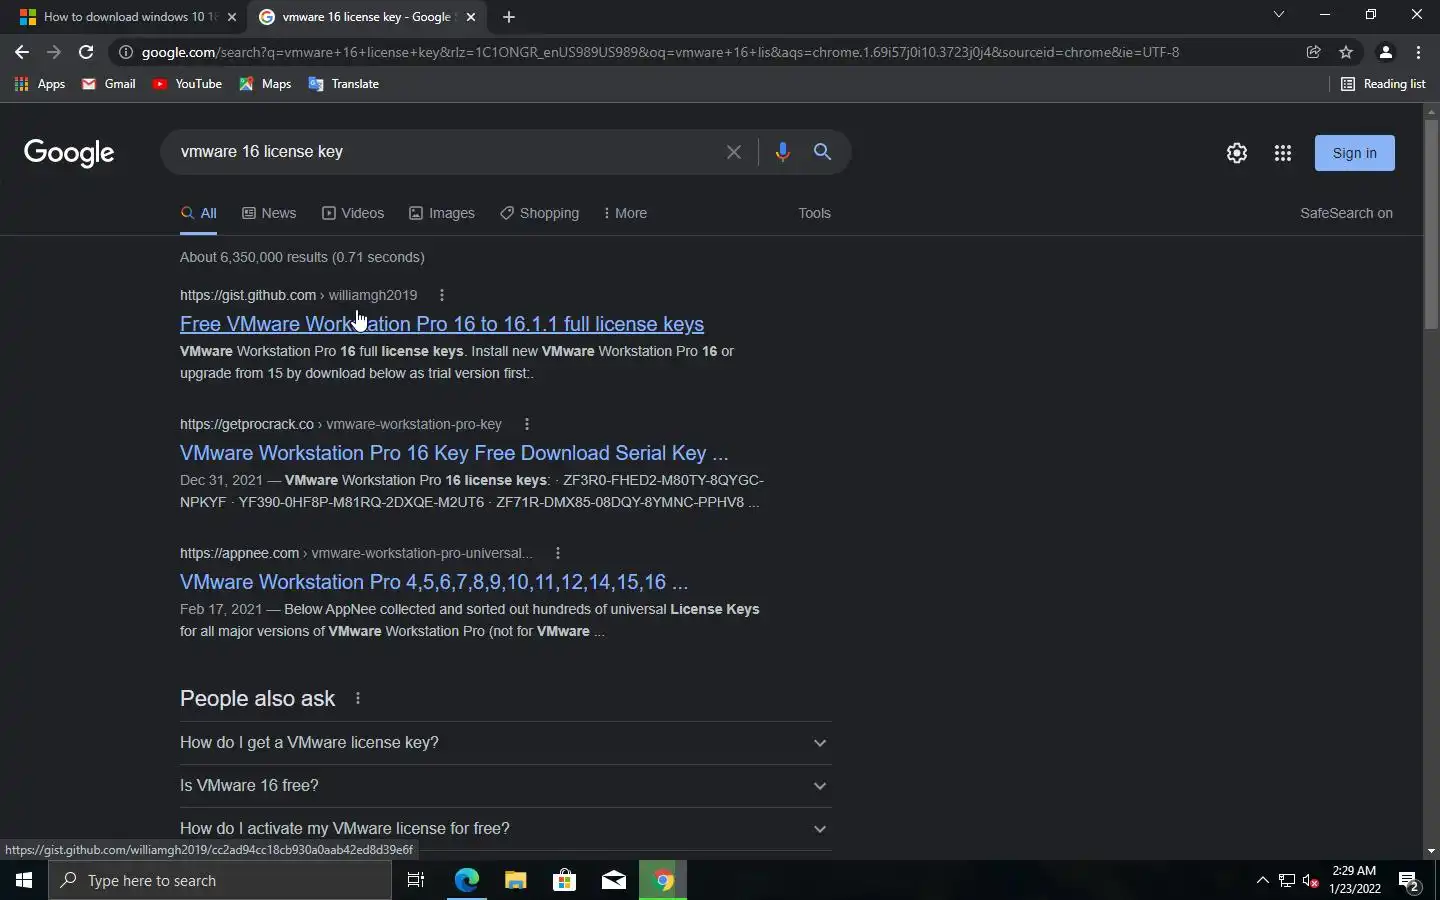
Task: Open Task View on the taskbar
Action: point(416,880)
